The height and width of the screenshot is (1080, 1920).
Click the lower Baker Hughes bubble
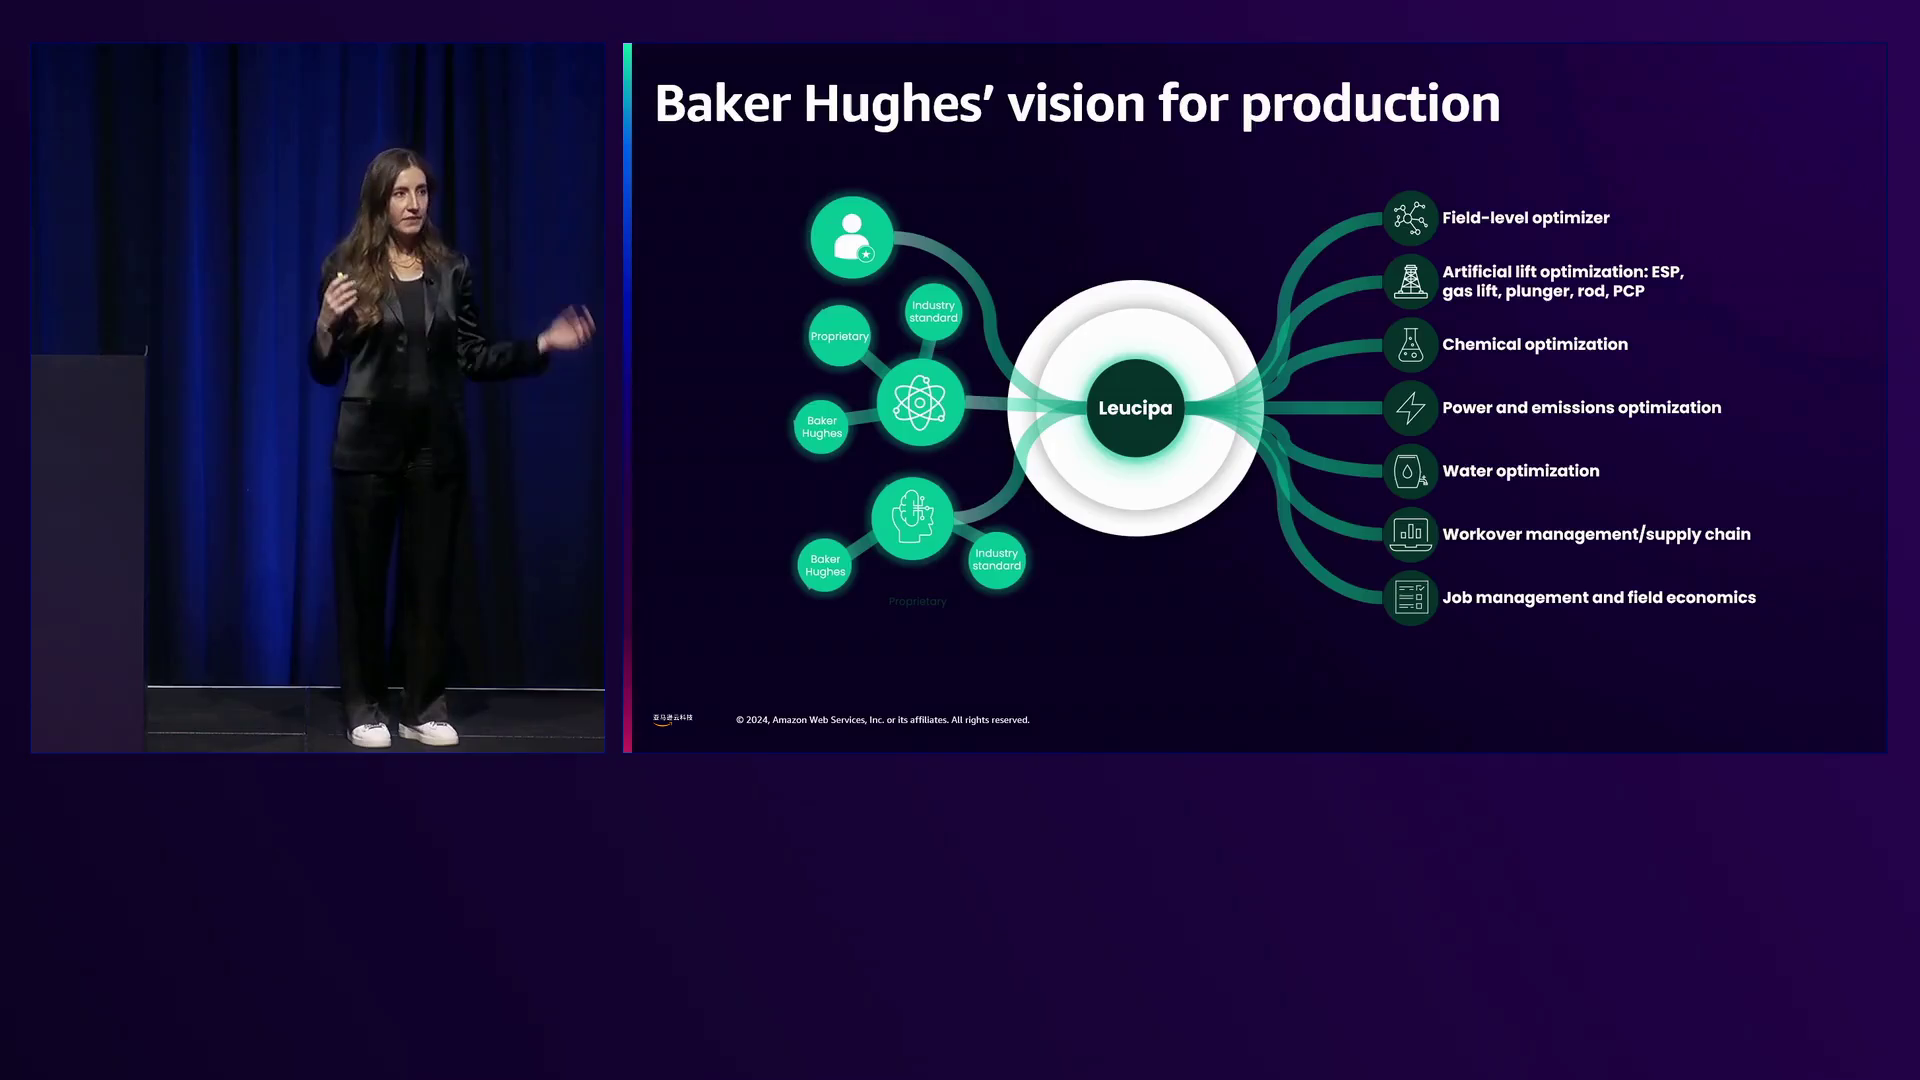pyautogui.click(x=825, y=566)
